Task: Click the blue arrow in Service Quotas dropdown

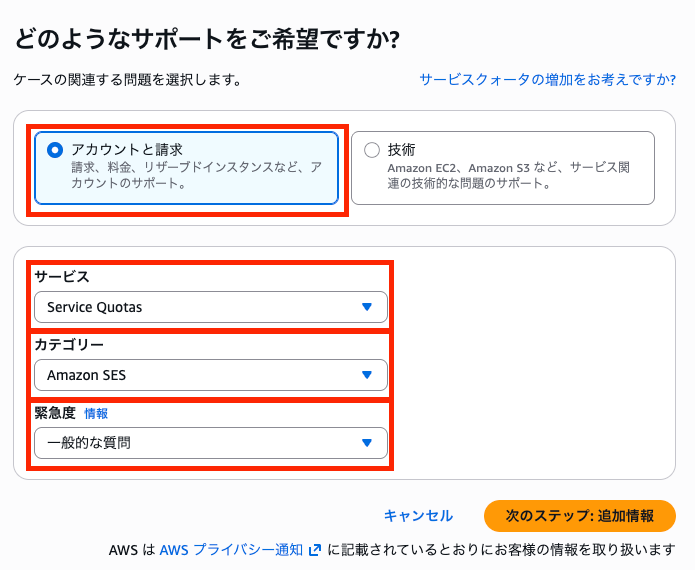Action: pyautogui.click(x=367, y=307)
